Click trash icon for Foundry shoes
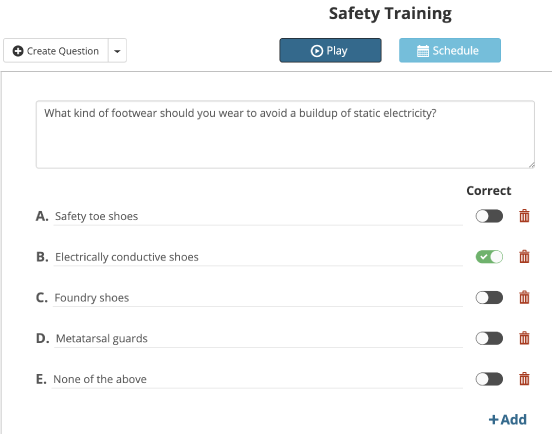The width and height of the screenshot is (553, 434). (x=524, y=297)
